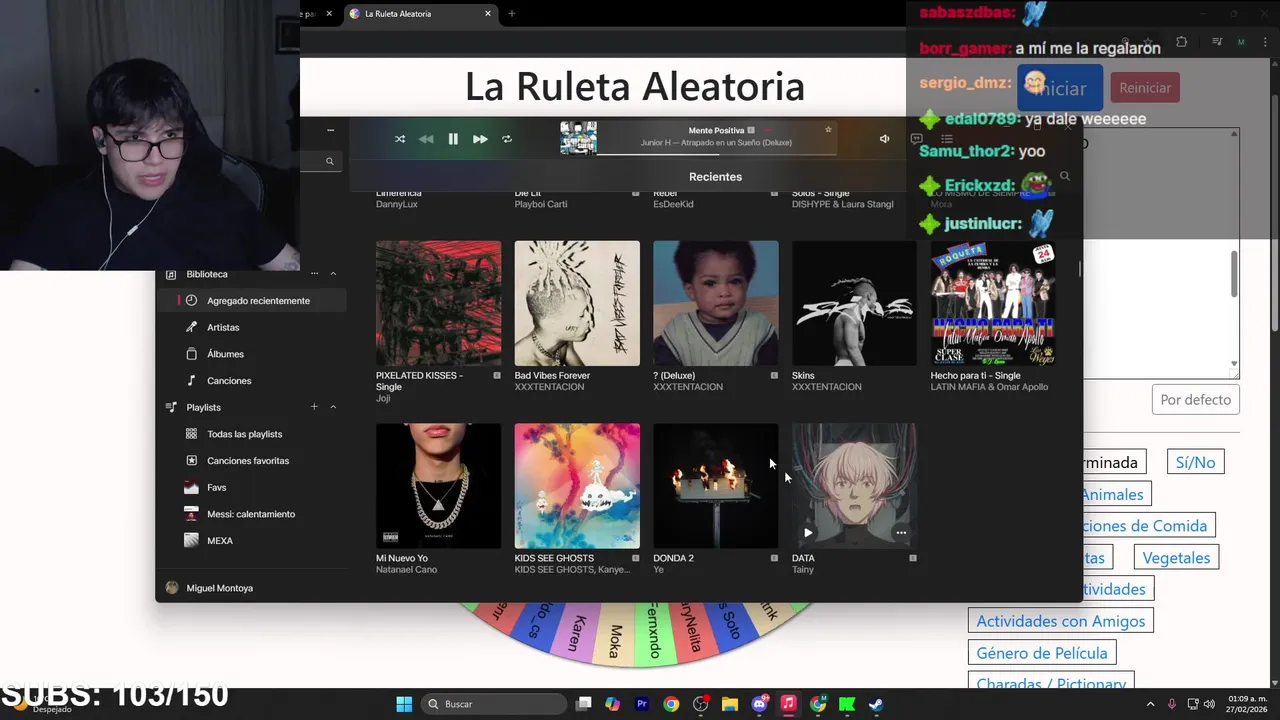Click artist Natanael Cano under Mi Nuevo Yo
The width and height of the screenshot is (1280, 720).
point(406,570)
